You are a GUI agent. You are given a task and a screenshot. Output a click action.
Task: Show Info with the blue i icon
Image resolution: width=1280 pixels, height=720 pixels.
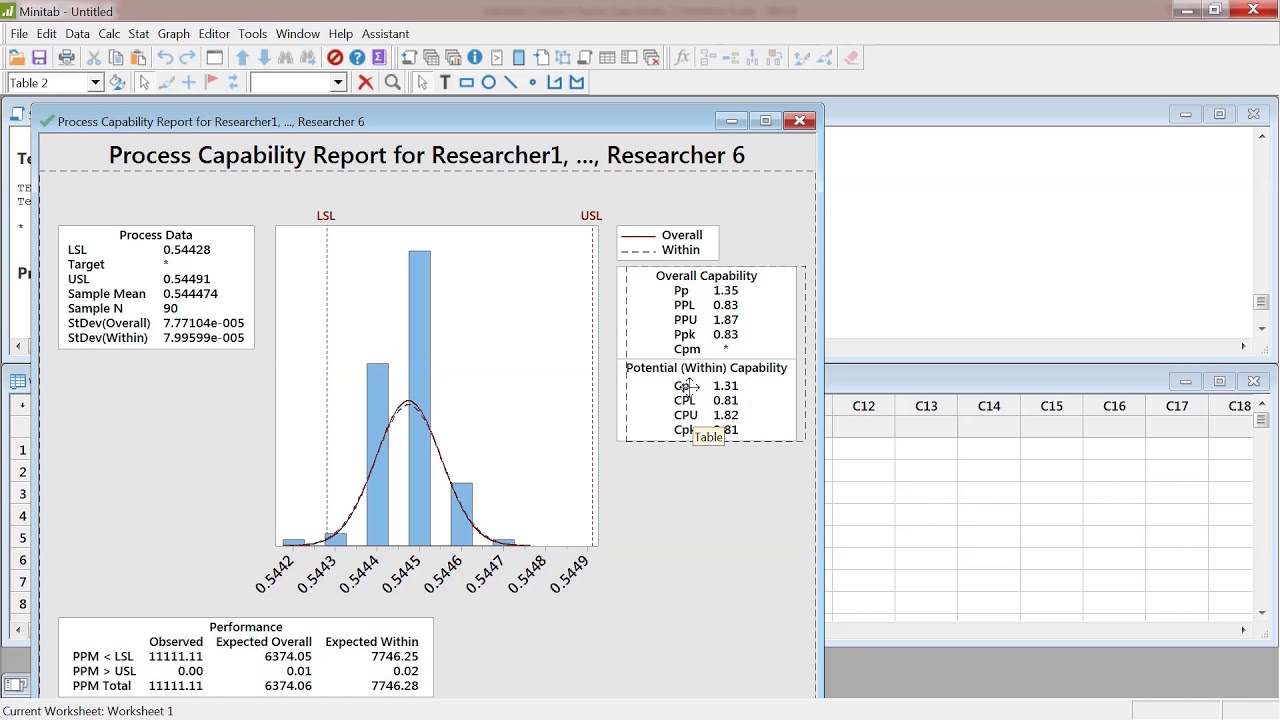point(475,58)
